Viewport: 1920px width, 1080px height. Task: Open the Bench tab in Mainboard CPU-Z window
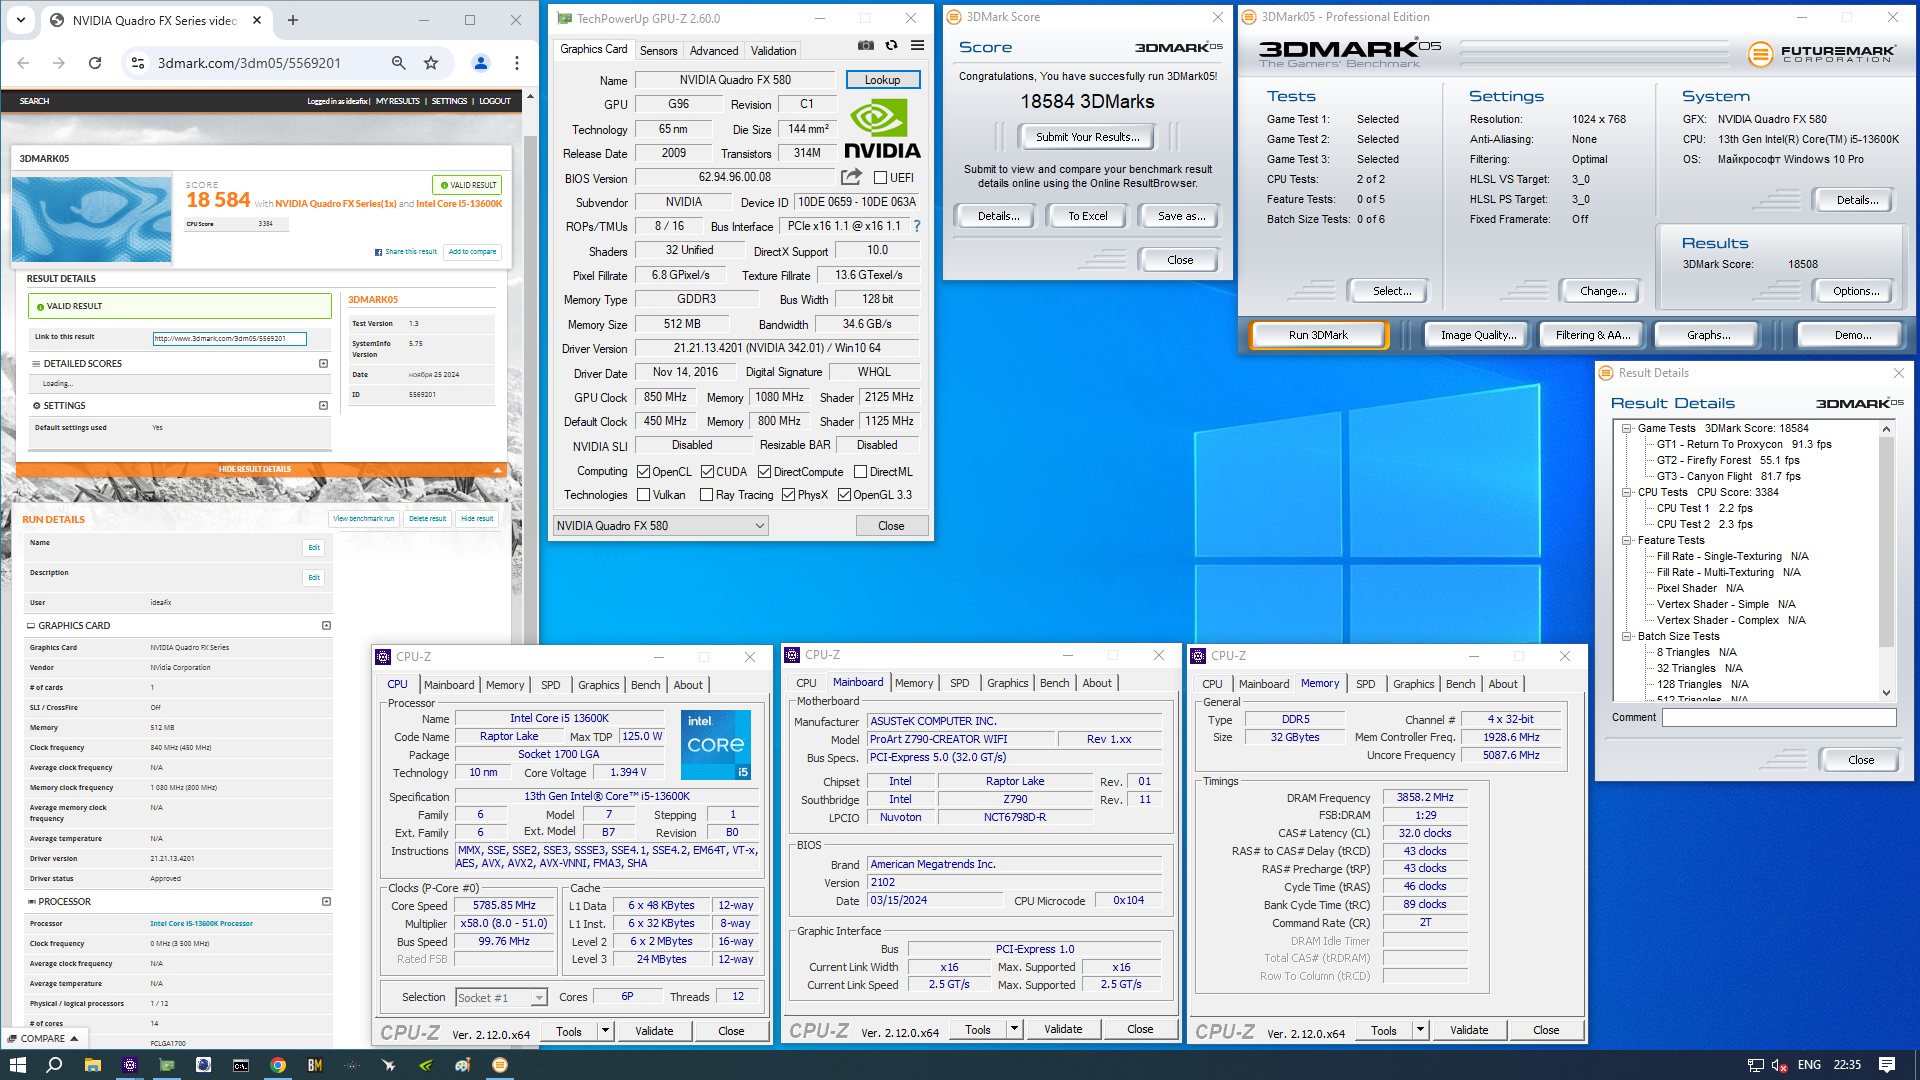click(x=1054, y=683)
